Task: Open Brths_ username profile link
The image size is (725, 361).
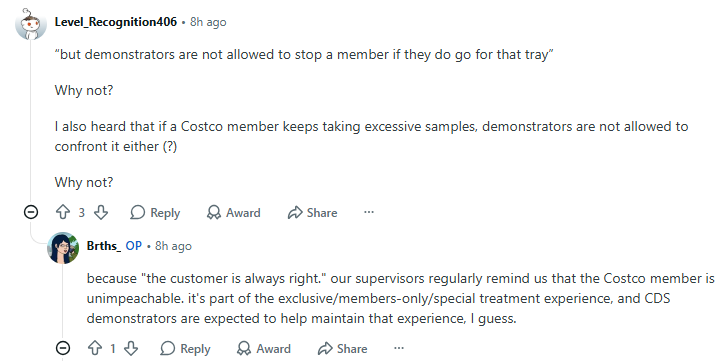Action: tap(104, 246)
